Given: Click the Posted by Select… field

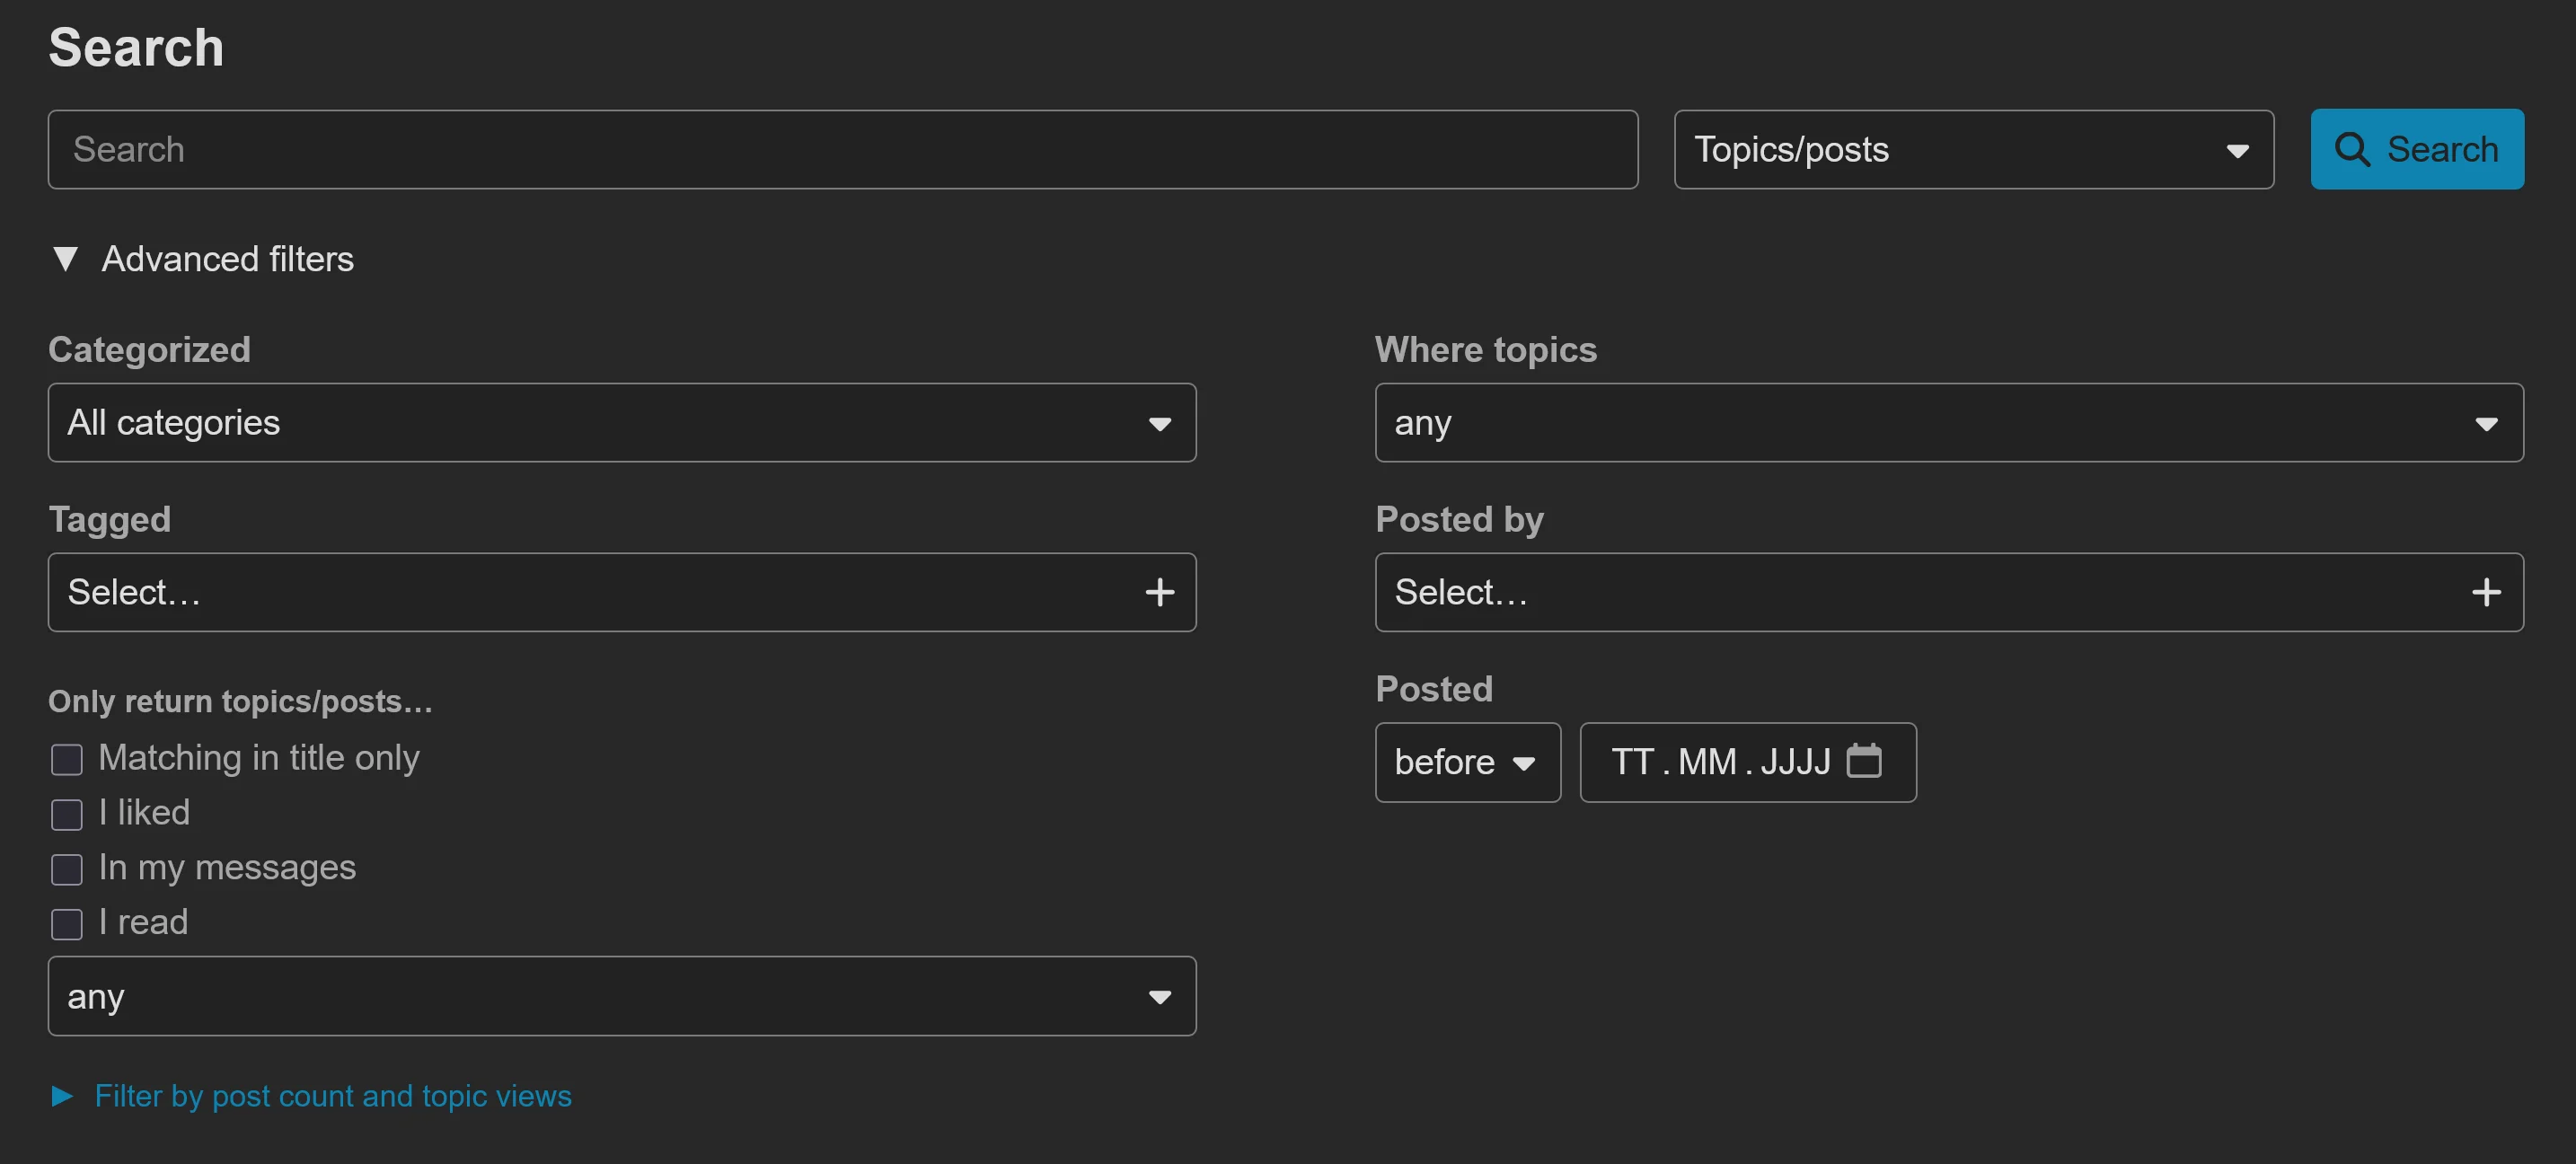Looking at the screenshot, I should 1920,592.
